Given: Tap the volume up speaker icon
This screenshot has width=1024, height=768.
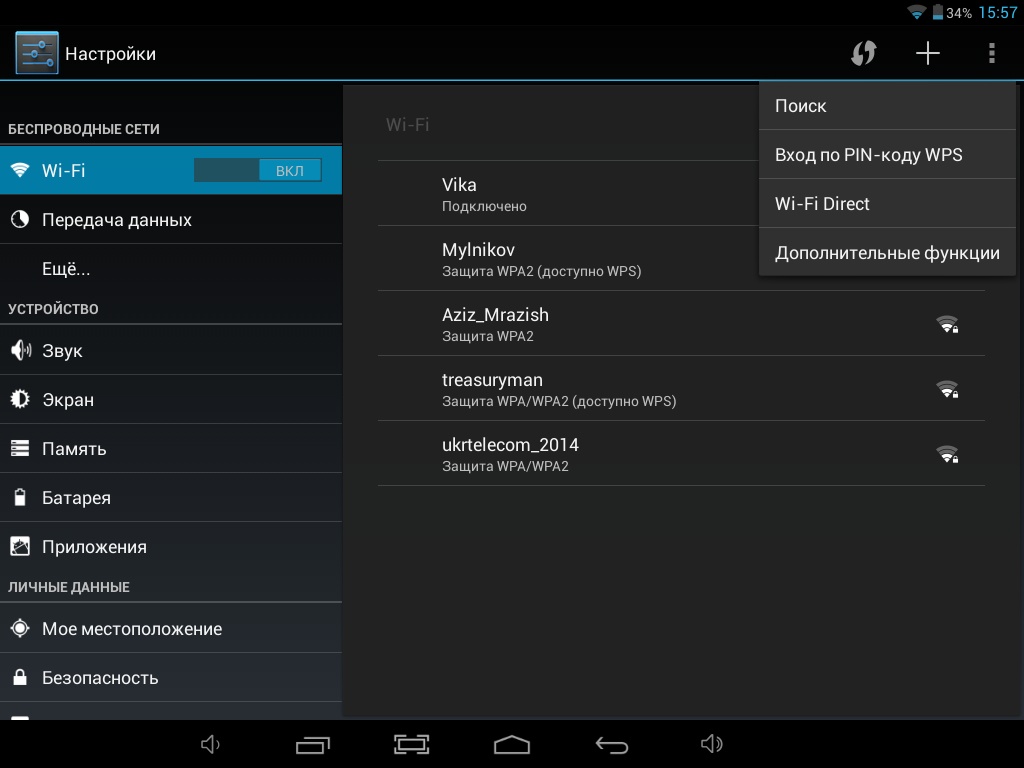Looking at the screenshot, I should click(x=711, y=744).
